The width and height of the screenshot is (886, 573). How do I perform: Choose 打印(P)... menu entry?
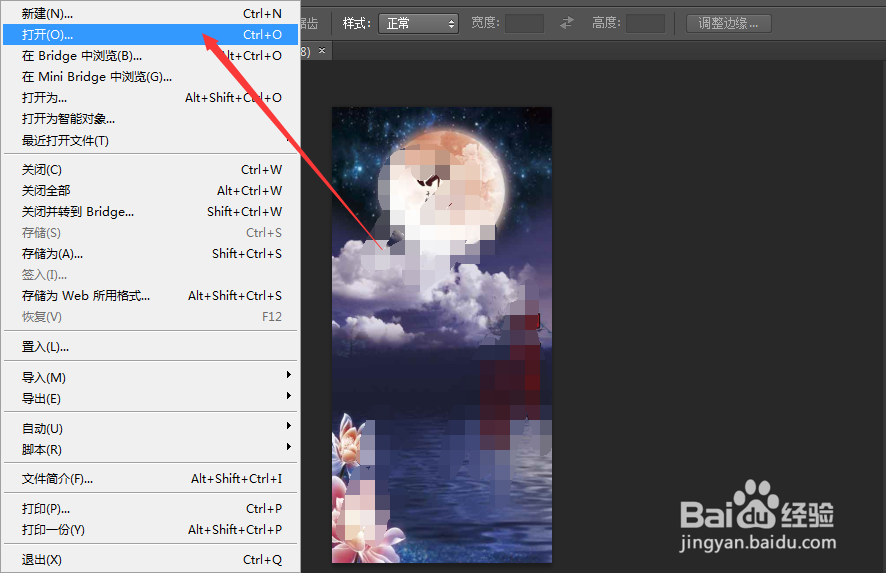tap(151, 509)
